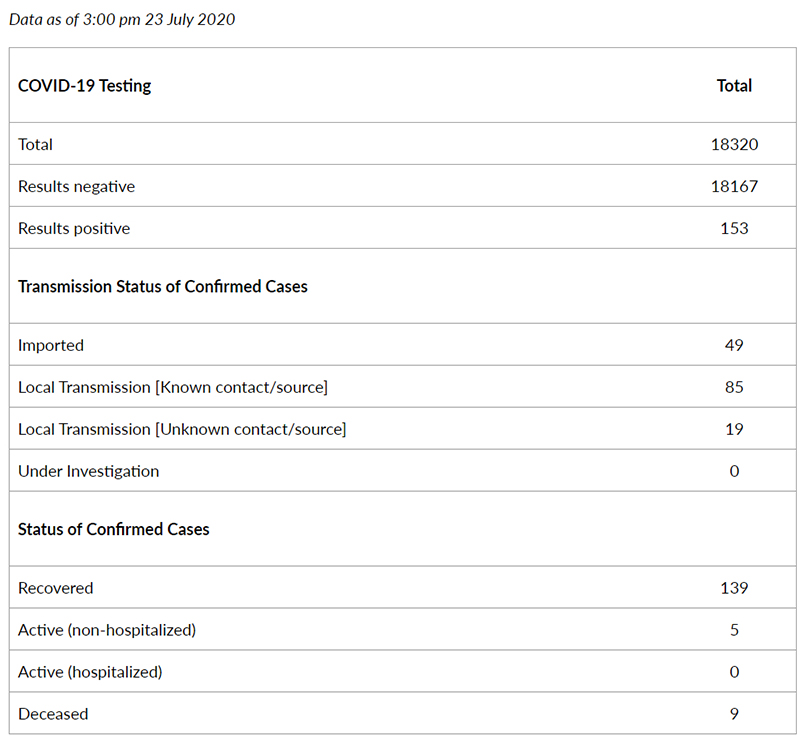
Task: Select the Total column header
Action: [x=734, y=86]
